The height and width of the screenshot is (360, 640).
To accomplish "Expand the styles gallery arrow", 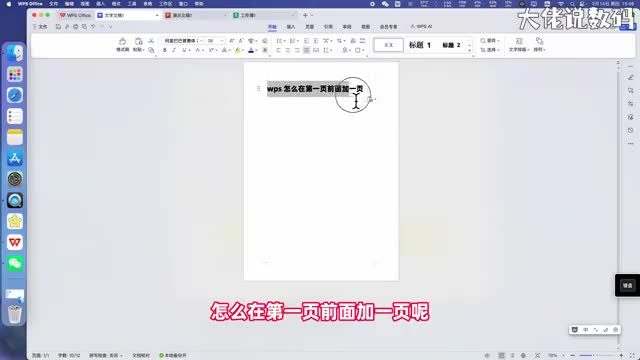I will 470,50.
